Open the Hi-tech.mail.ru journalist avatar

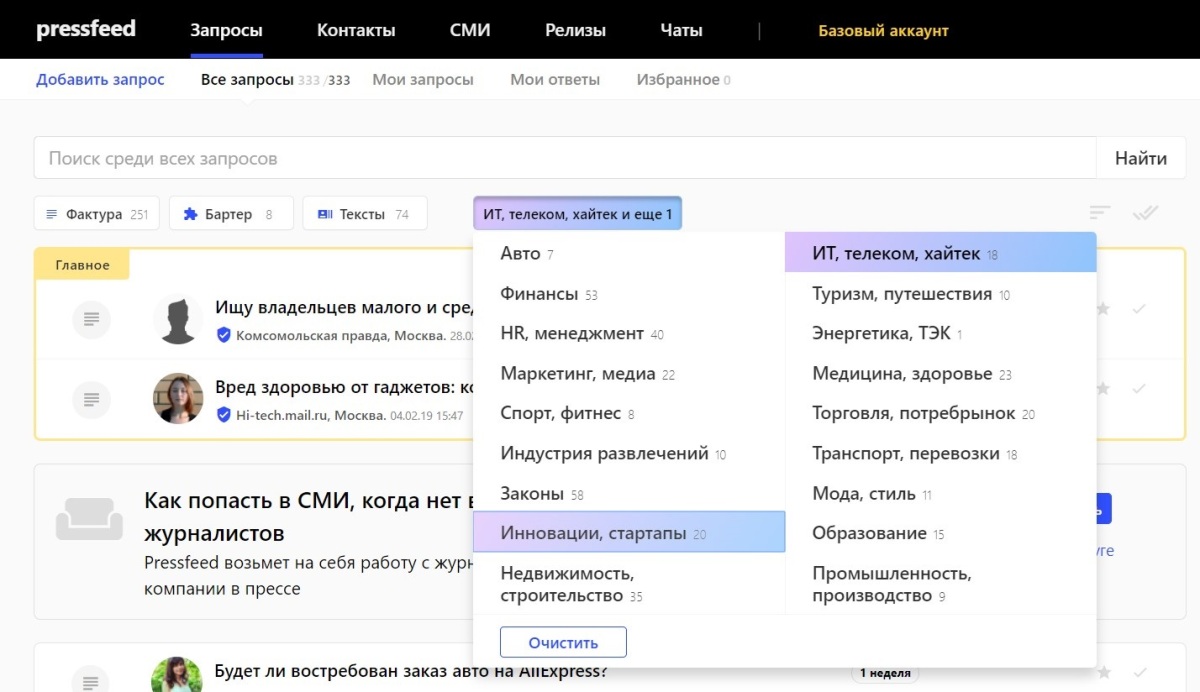(x=178, y=399)
